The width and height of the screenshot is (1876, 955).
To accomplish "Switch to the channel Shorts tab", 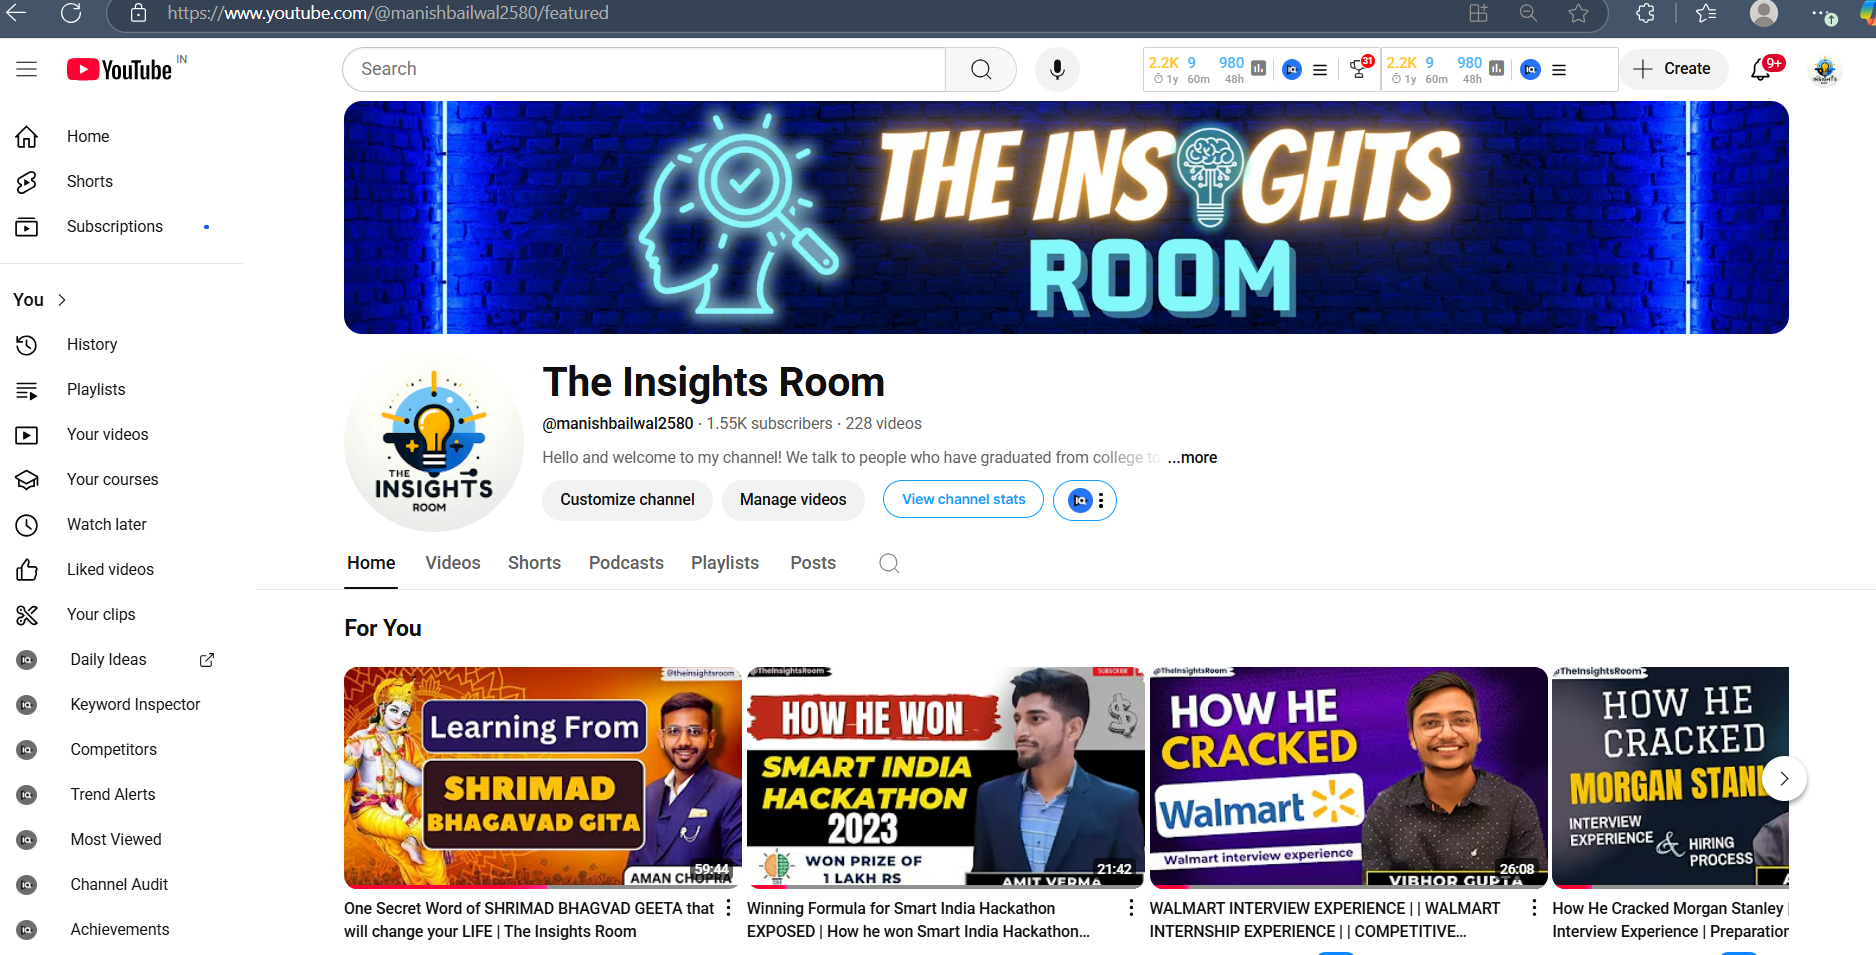I will 534,563.
